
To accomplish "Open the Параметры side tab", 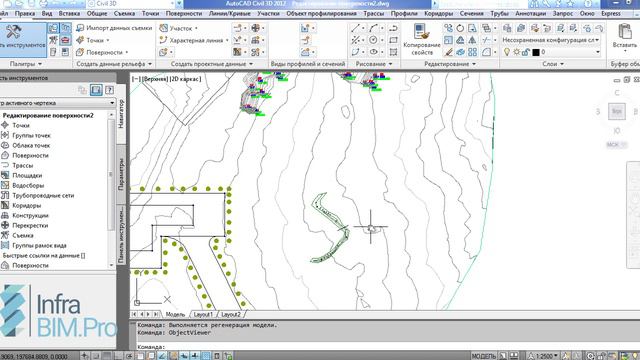I will (121, 174).
